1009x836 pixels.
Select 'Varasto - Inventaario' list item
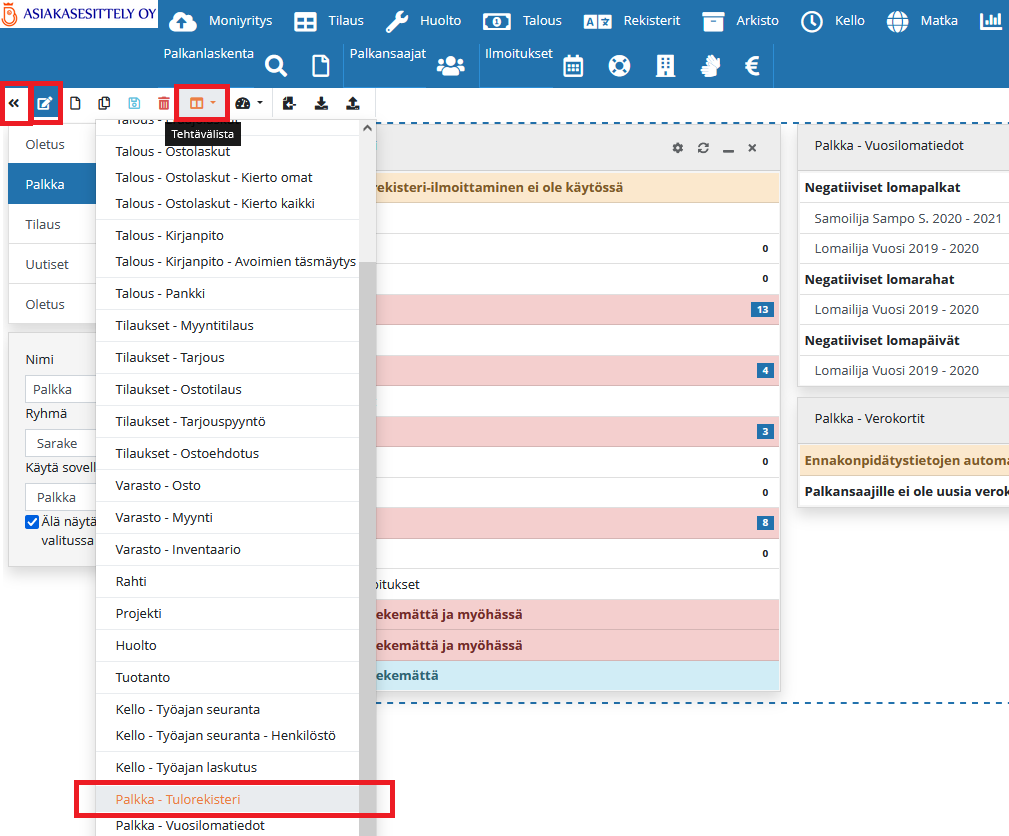178,549
